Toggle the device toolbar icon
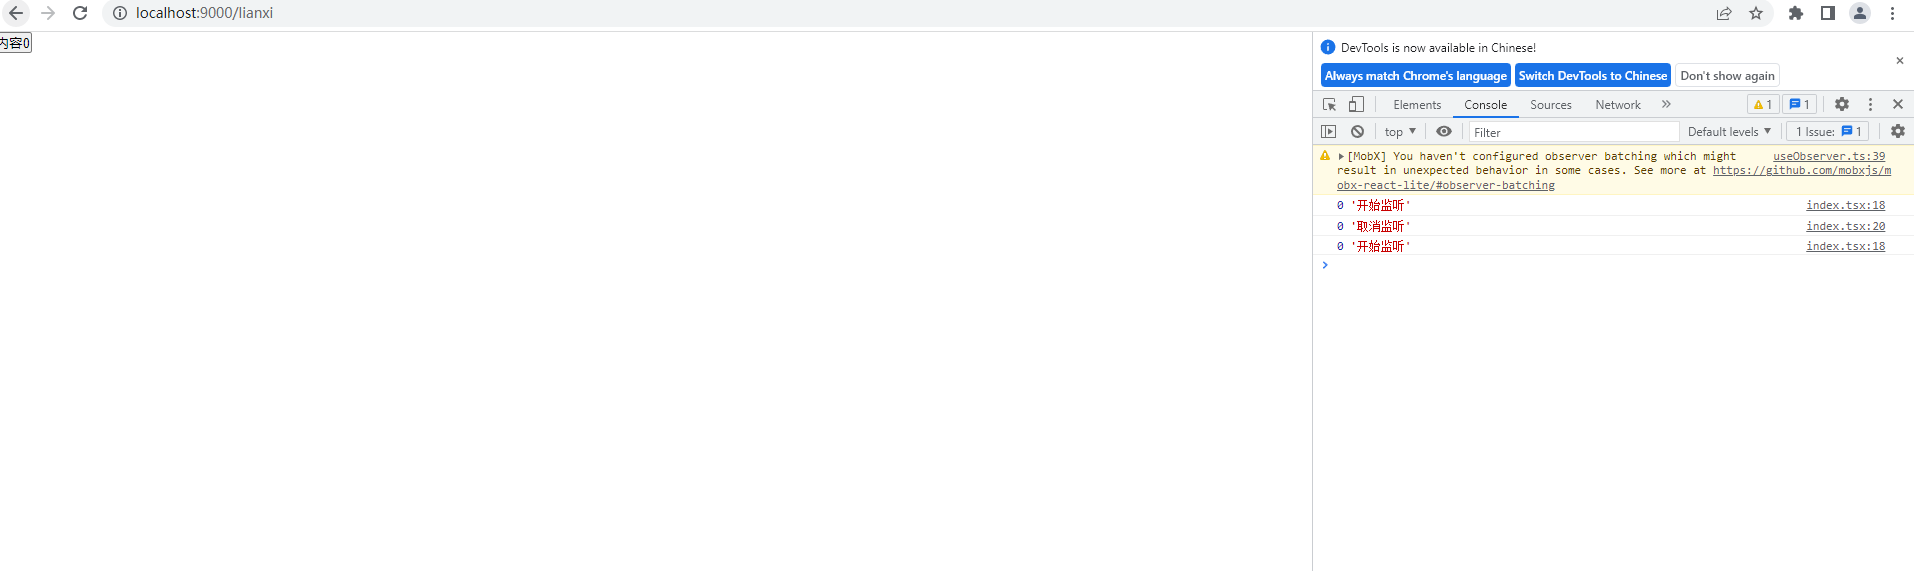The height and width of the screenshot is (571, 1914). coord(1356,104)
